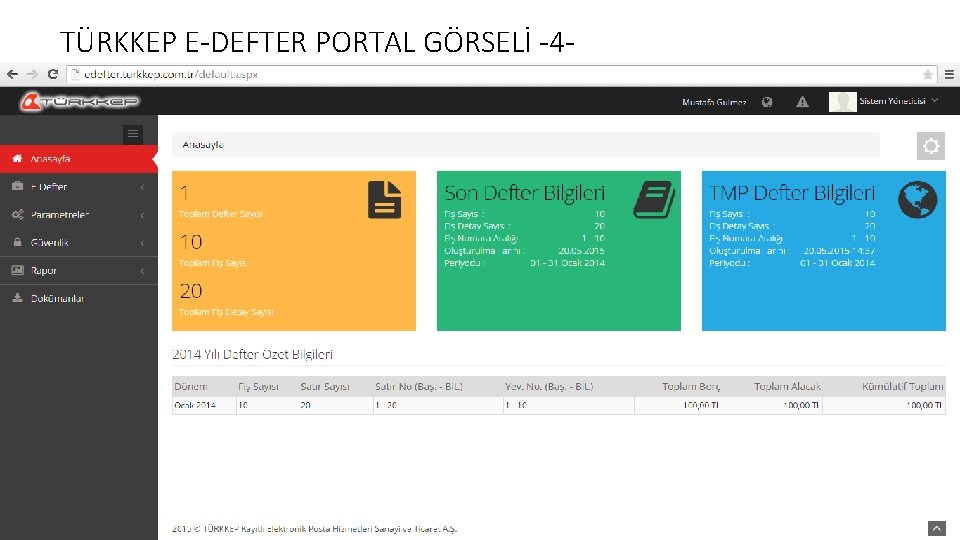Click the Mustafa Gulmez username

click(x=714, y=102)
